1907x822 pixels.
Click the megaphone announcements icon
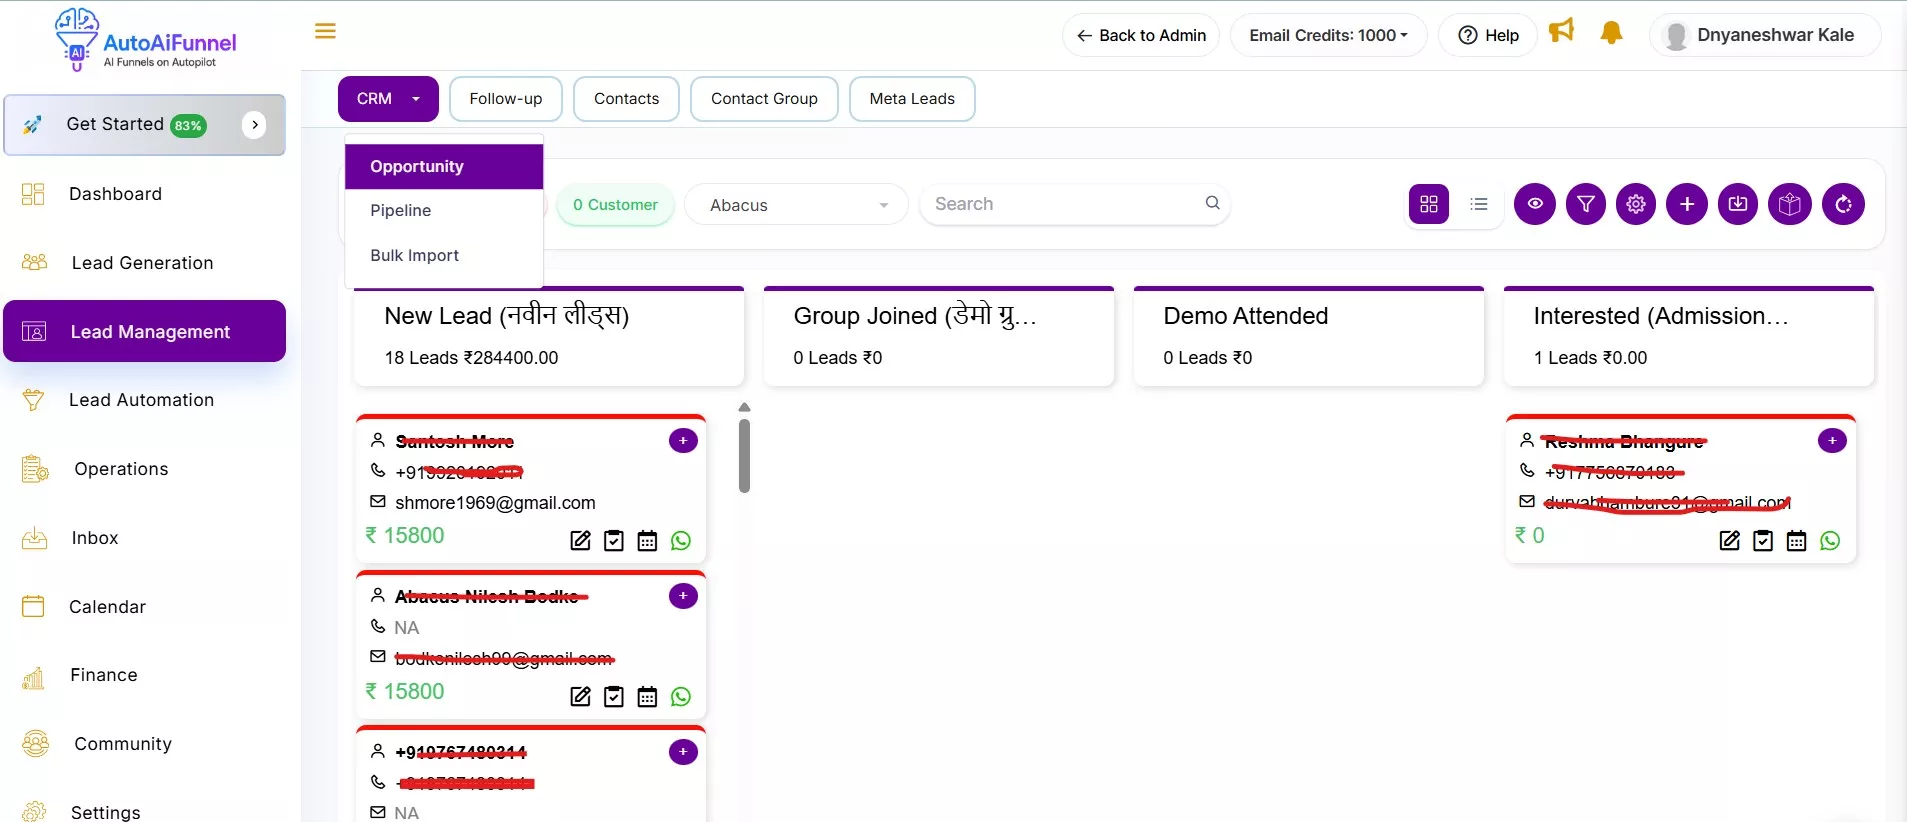(x=1561, y=32)
